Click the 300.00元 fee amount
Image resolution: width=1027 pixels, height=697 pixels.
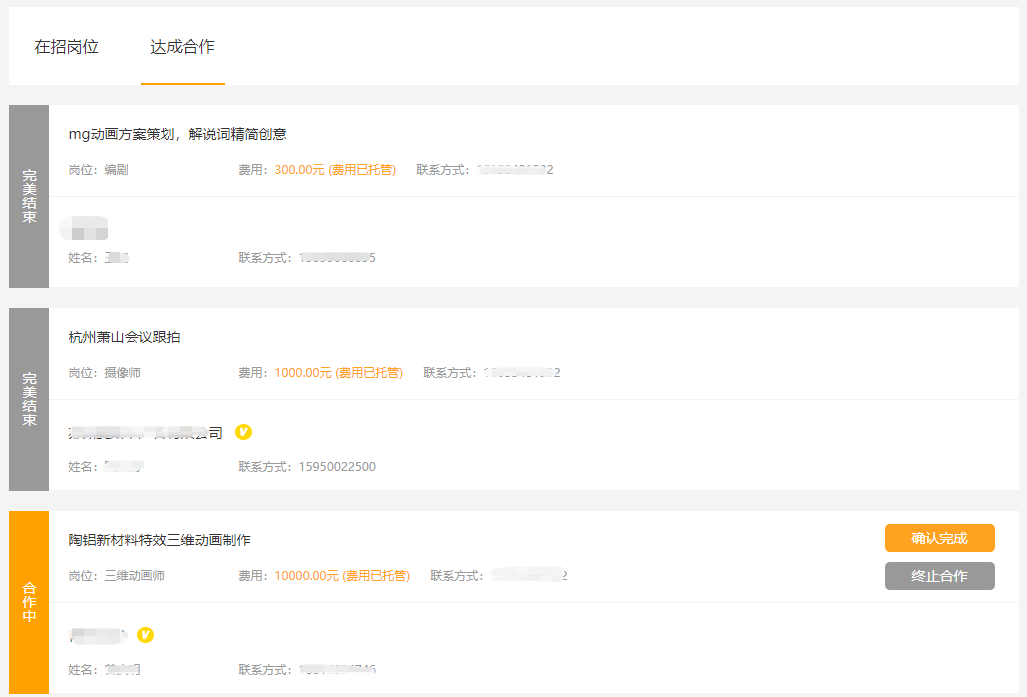click(x=299, y=170)
